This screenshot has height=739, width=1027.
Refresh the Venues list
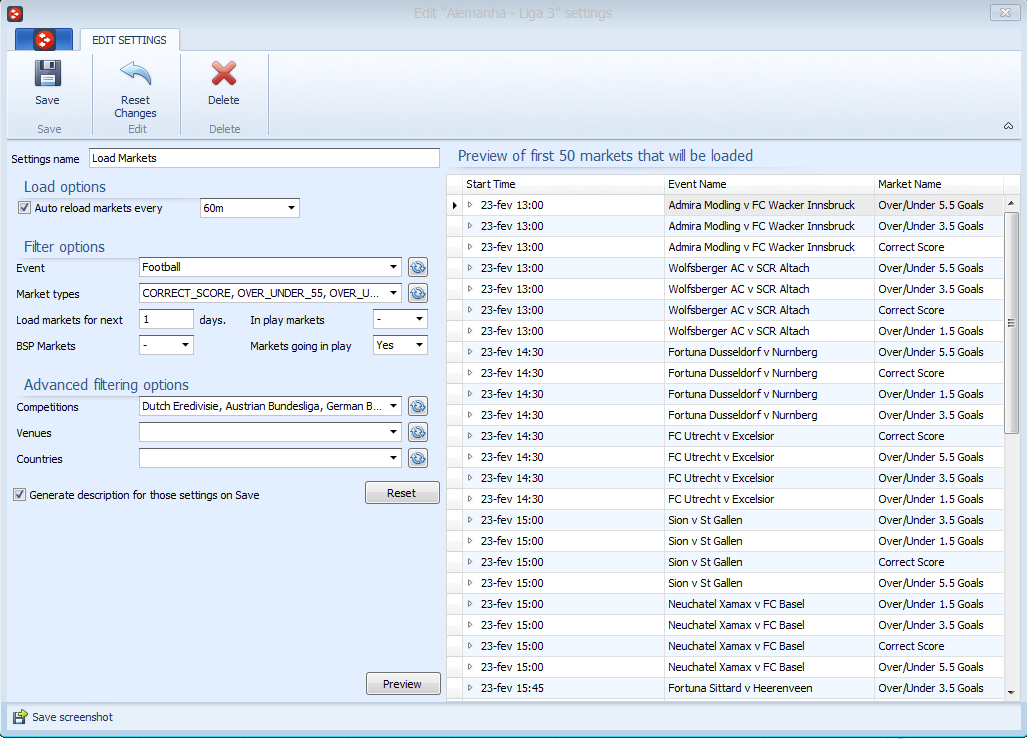pos(418,432)
